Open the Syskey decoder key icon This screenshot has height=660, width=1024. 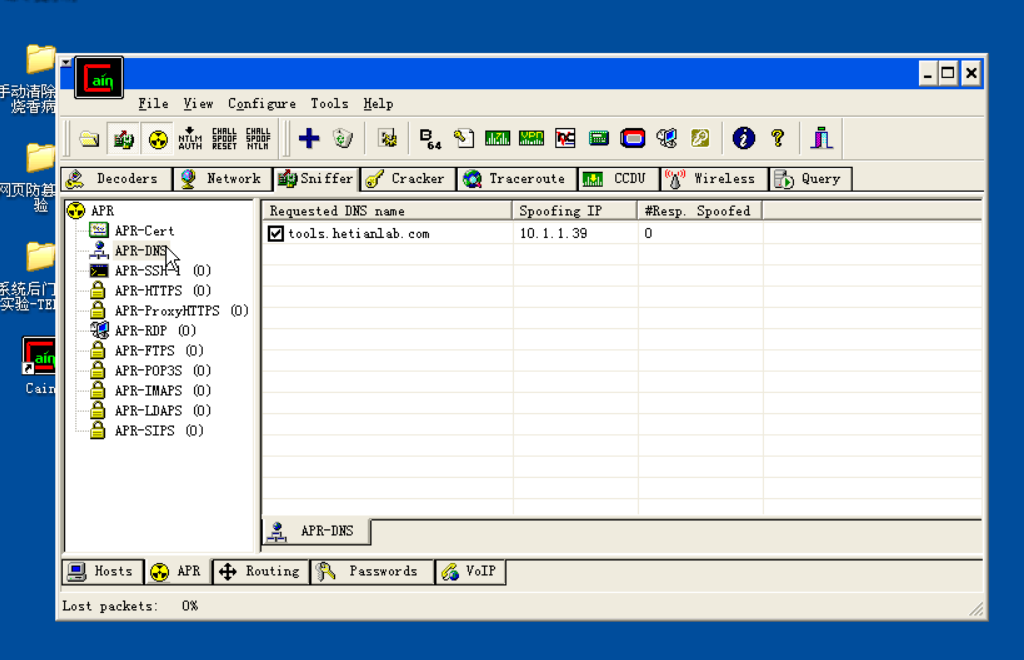(700, 138)
